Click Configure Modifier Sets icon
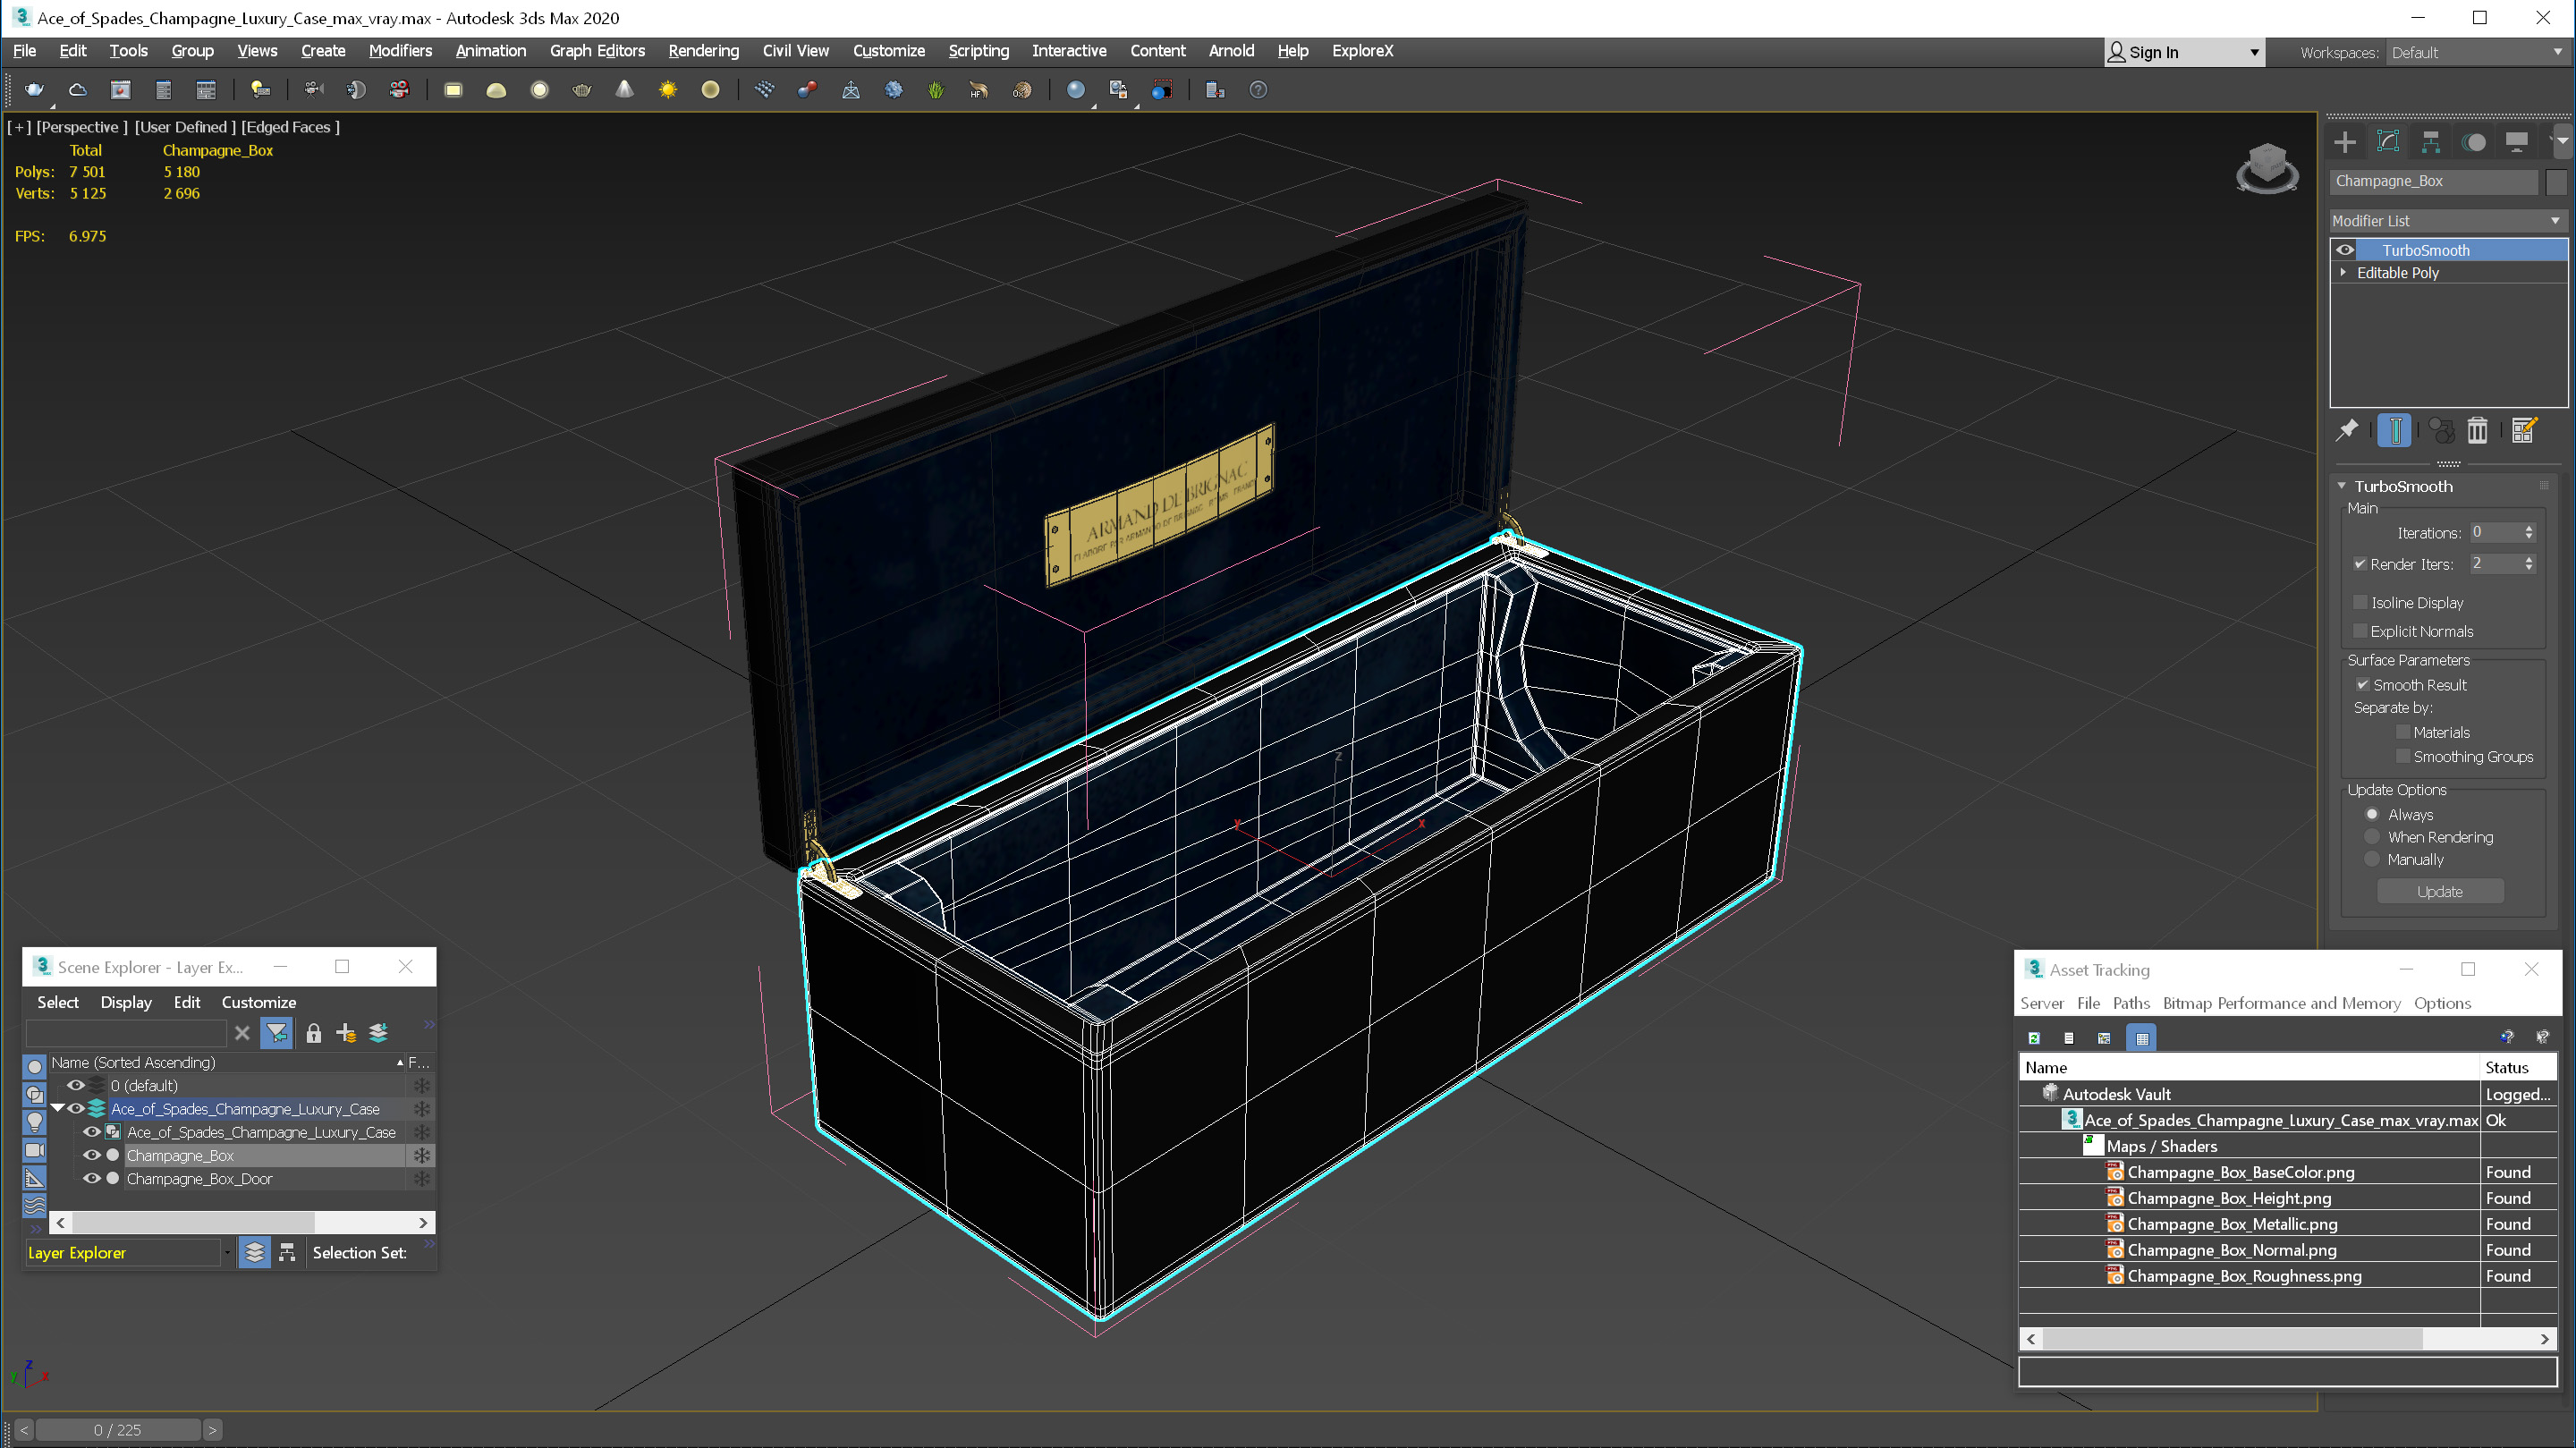Screen dimensions: 2576x1448 coord(2524,430)
